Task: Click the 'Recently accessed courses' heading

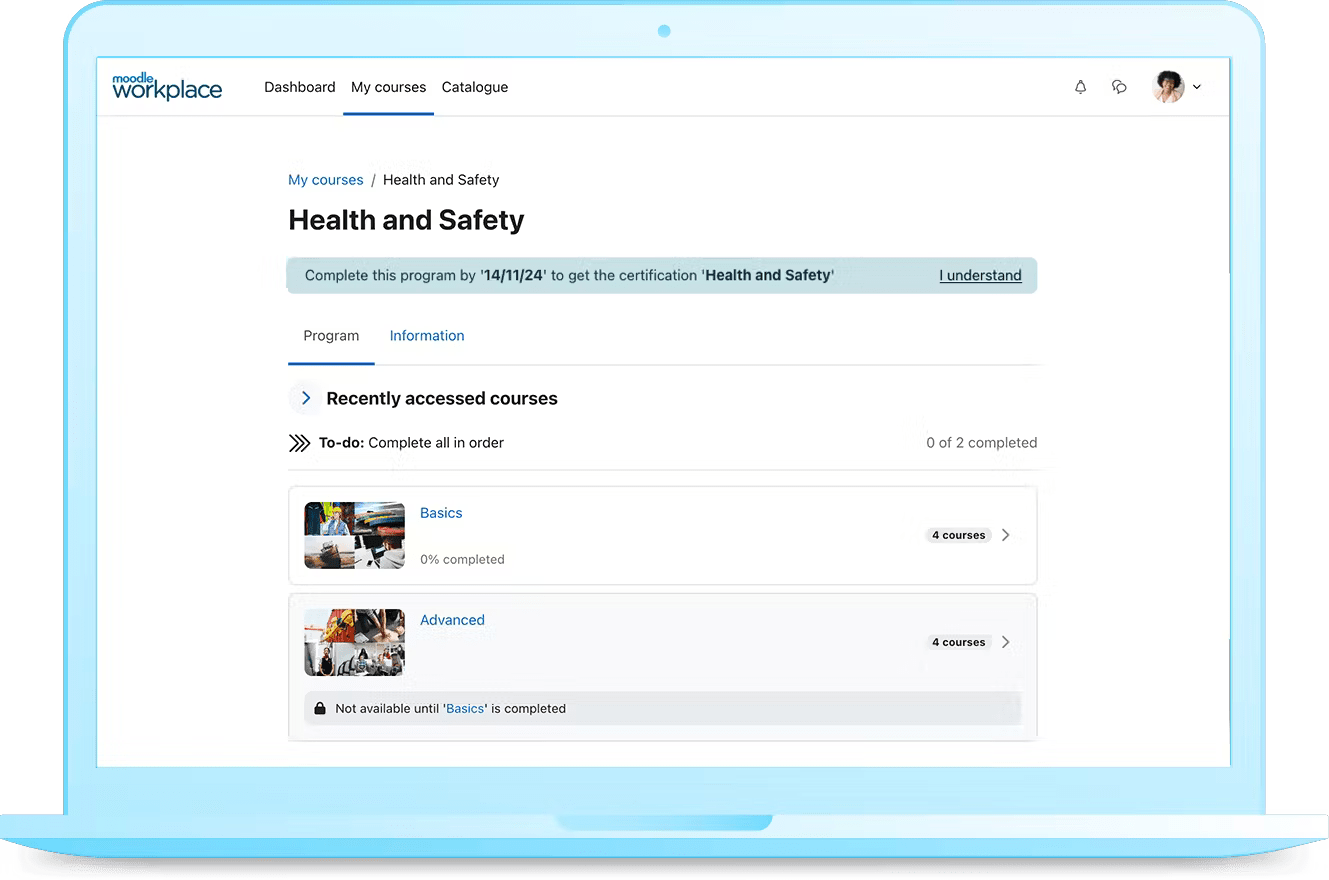Action: (x=442, y=398)
